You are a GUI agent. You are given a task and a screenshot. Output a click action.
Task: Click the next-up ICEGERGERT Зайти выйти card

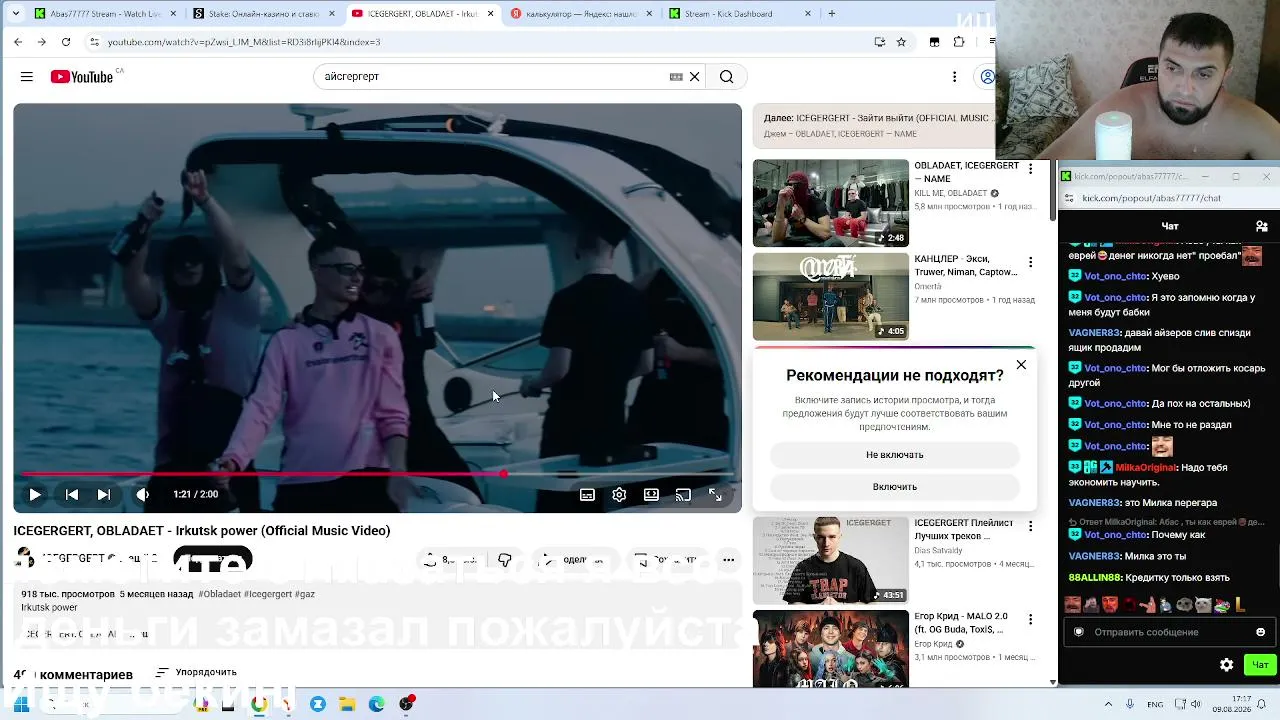(x=876, y=125)
